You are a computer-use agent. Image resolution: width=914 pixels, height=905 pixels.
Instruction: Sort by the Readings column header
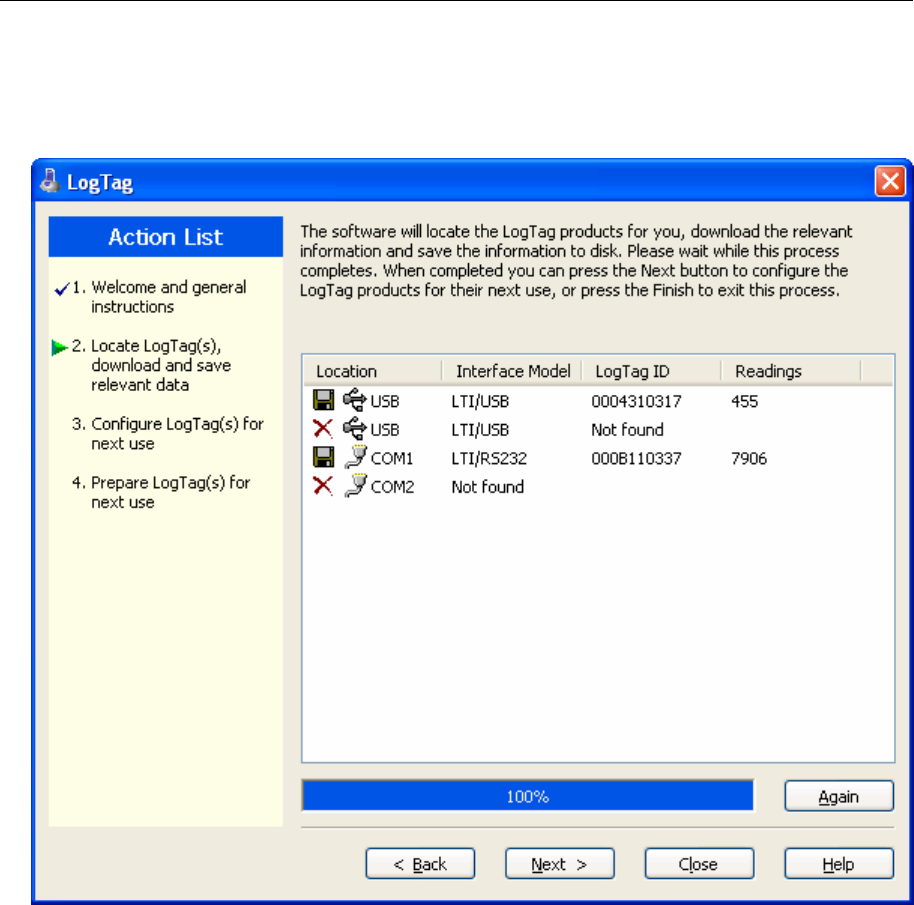point(791,371)
